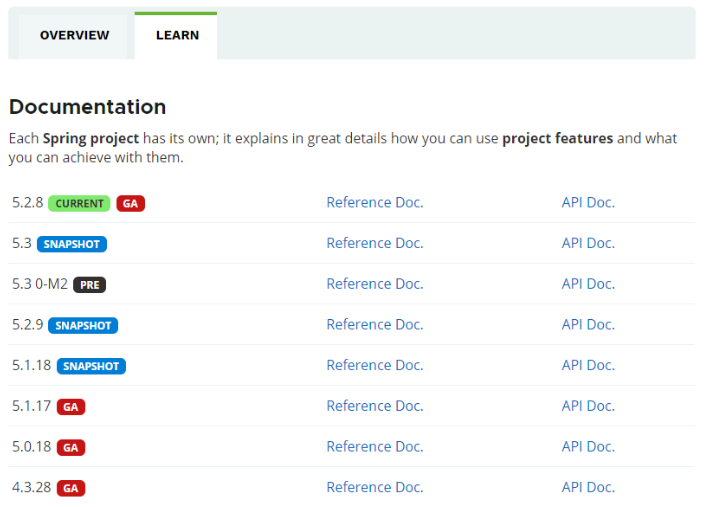Open Reference Doc. for 5.2.9 SNAPSHOT
704x507 pixels.
[375, 325]
